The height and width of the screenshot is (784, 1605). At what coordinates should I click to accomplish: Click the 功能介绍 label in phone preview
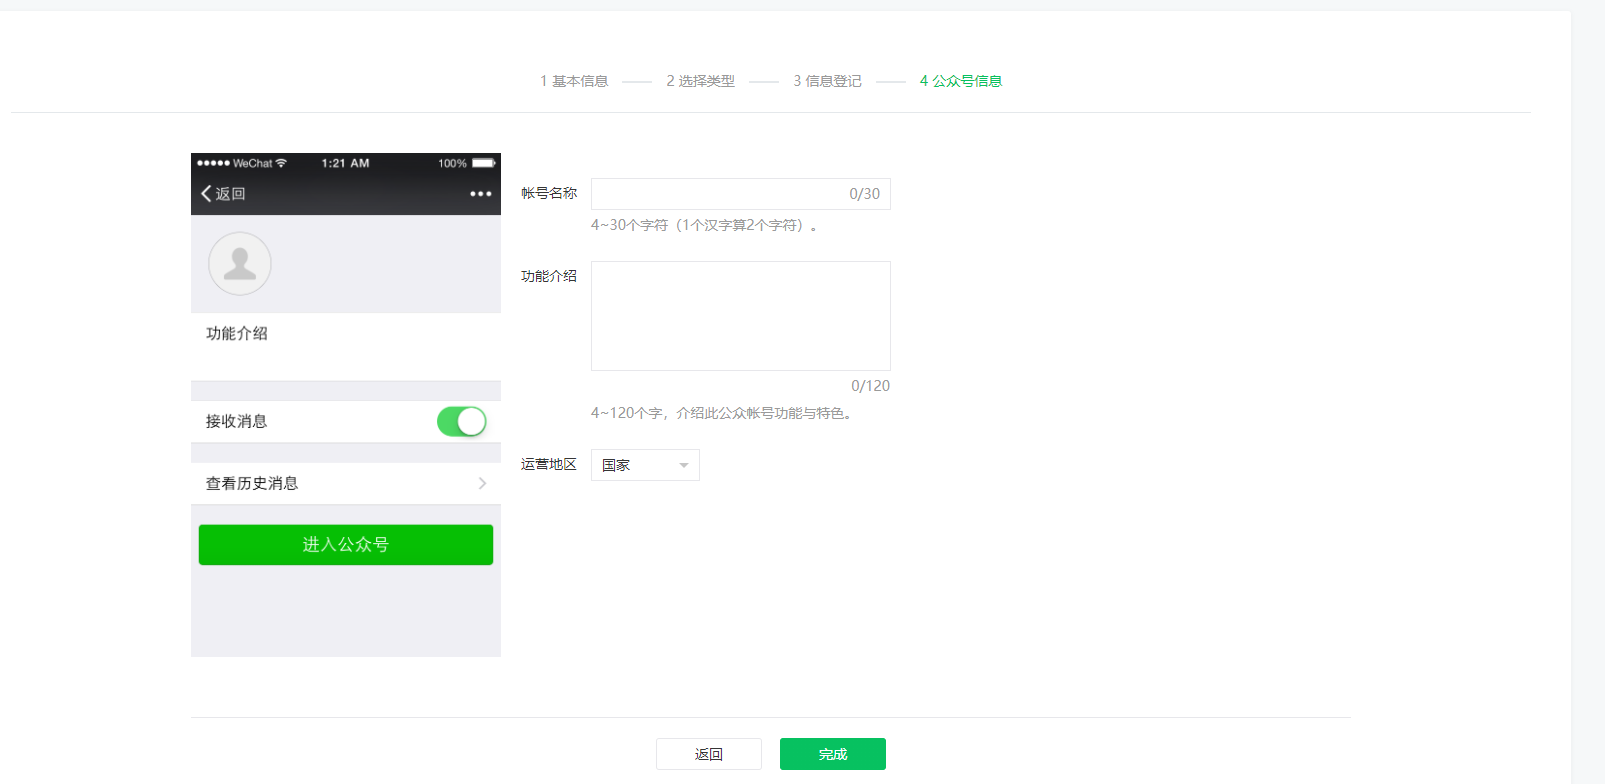click(x=237, y=333)
